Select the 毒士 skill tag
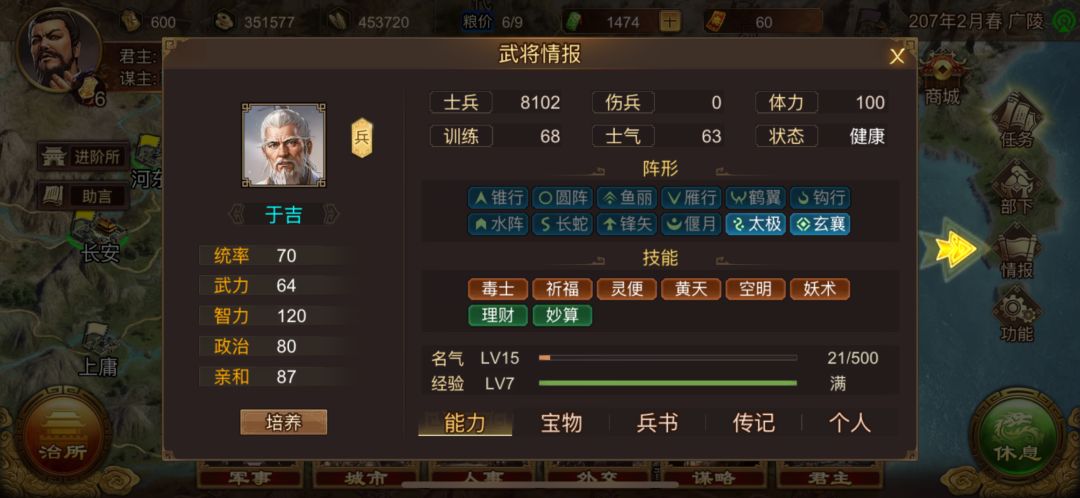This screenshot has width=1080, height=498. point(498,289)
